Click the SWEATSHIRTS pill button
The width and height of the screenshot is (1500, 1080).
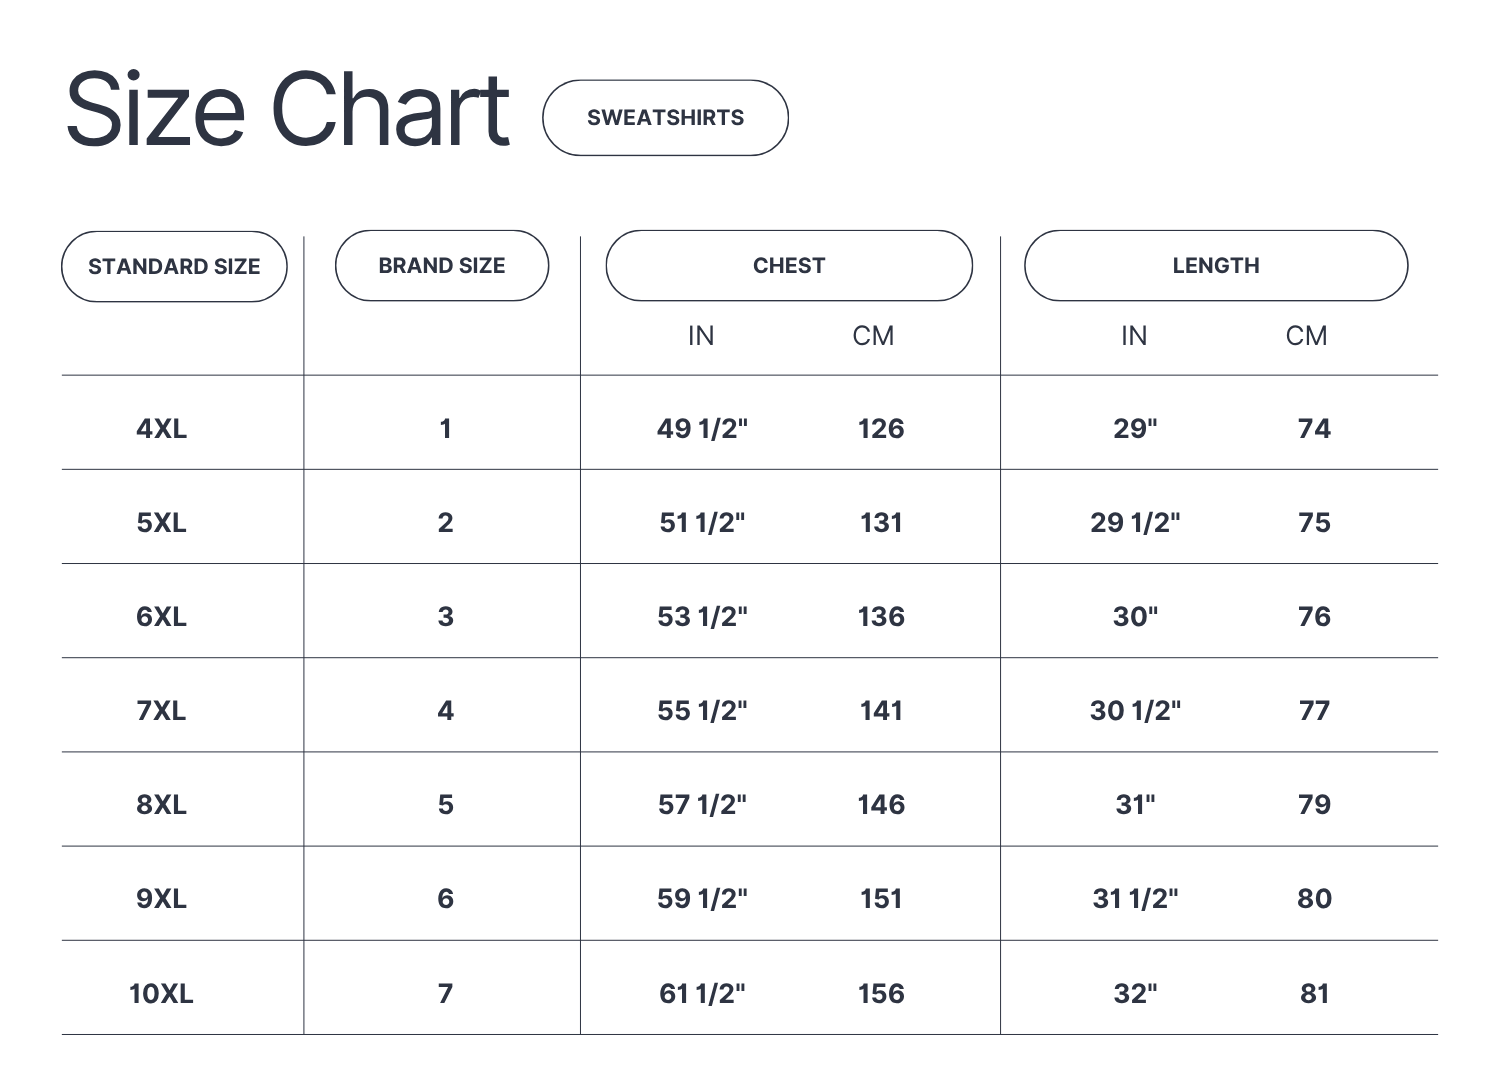coord(665,118)
